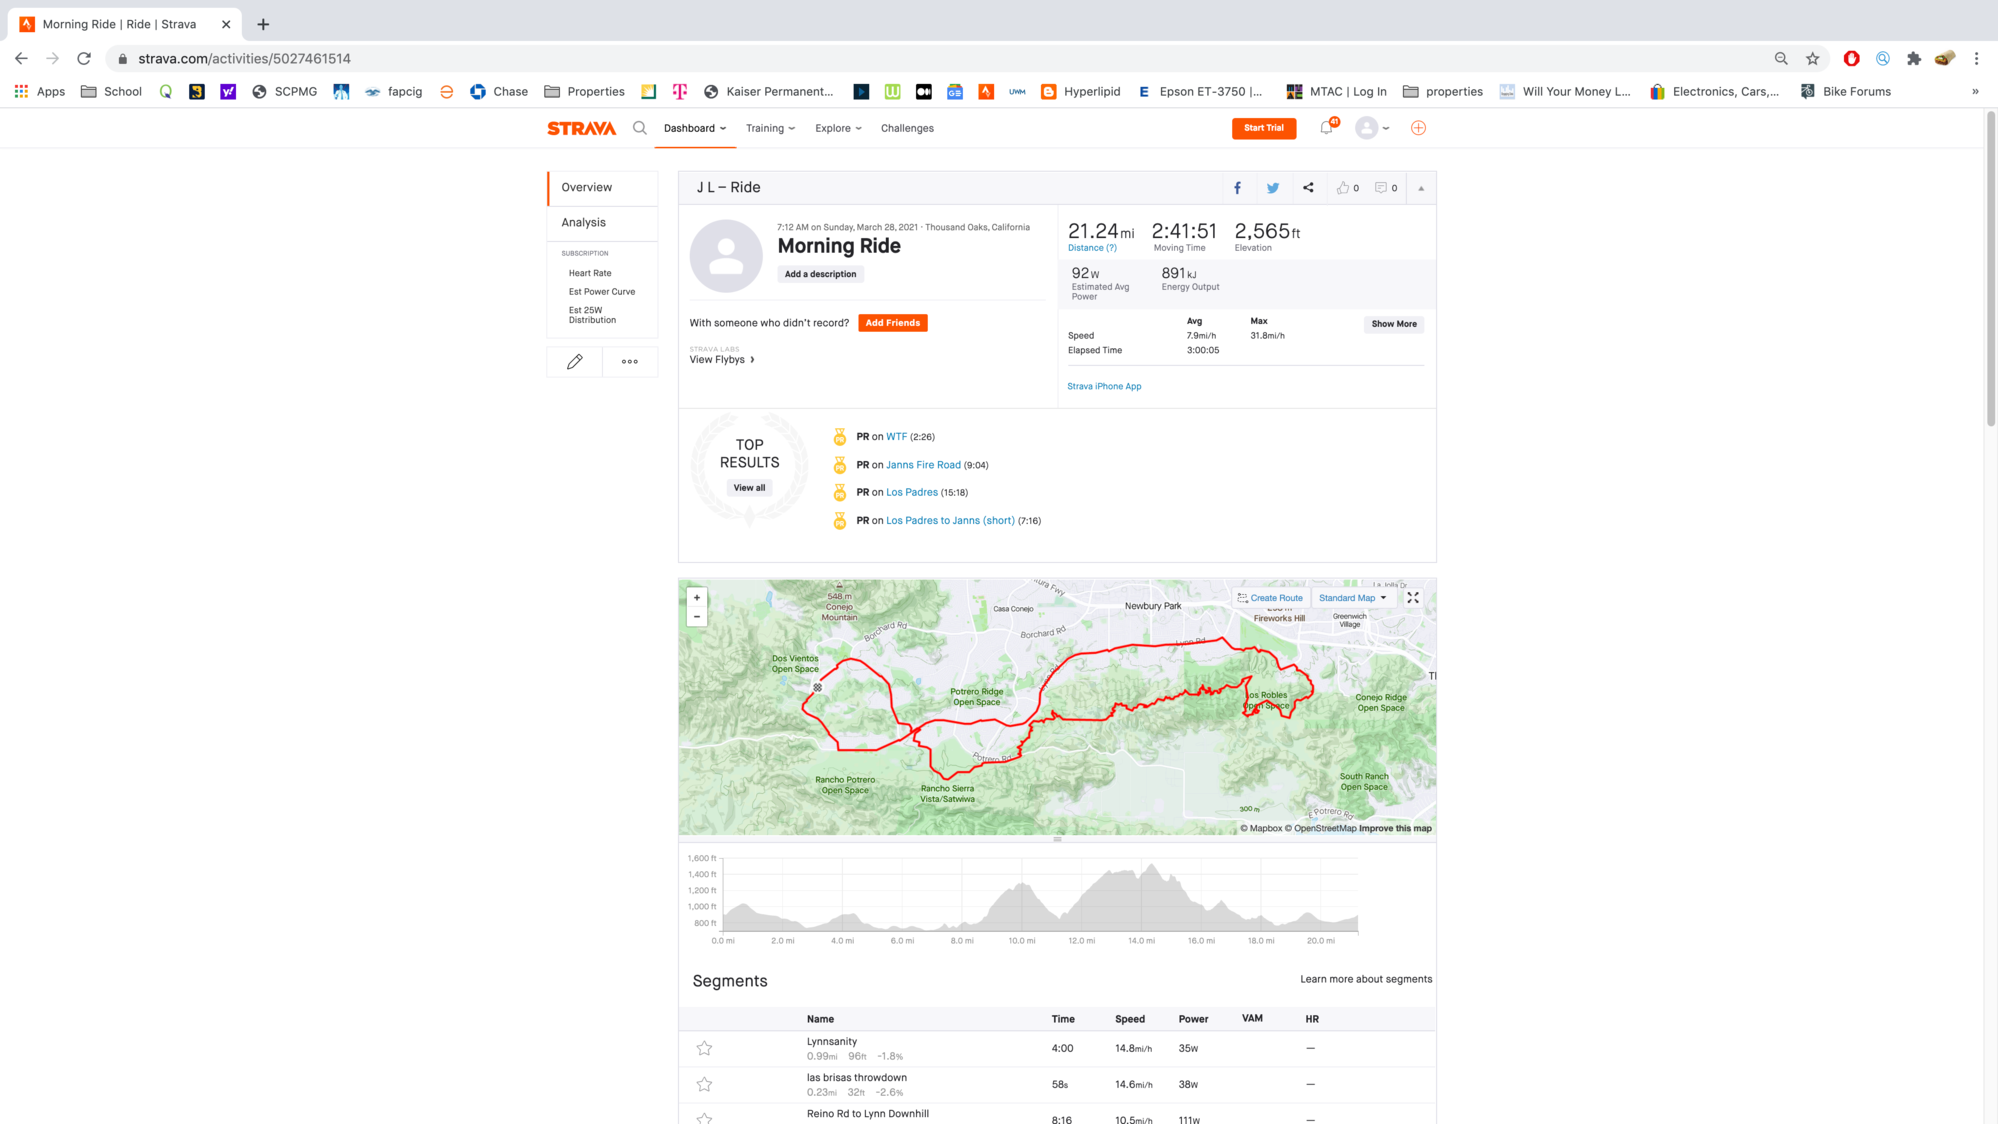Click Show More stats button
Image resolution: width=1998 pixels, height=1124 pixels.
coord(1393,324)
